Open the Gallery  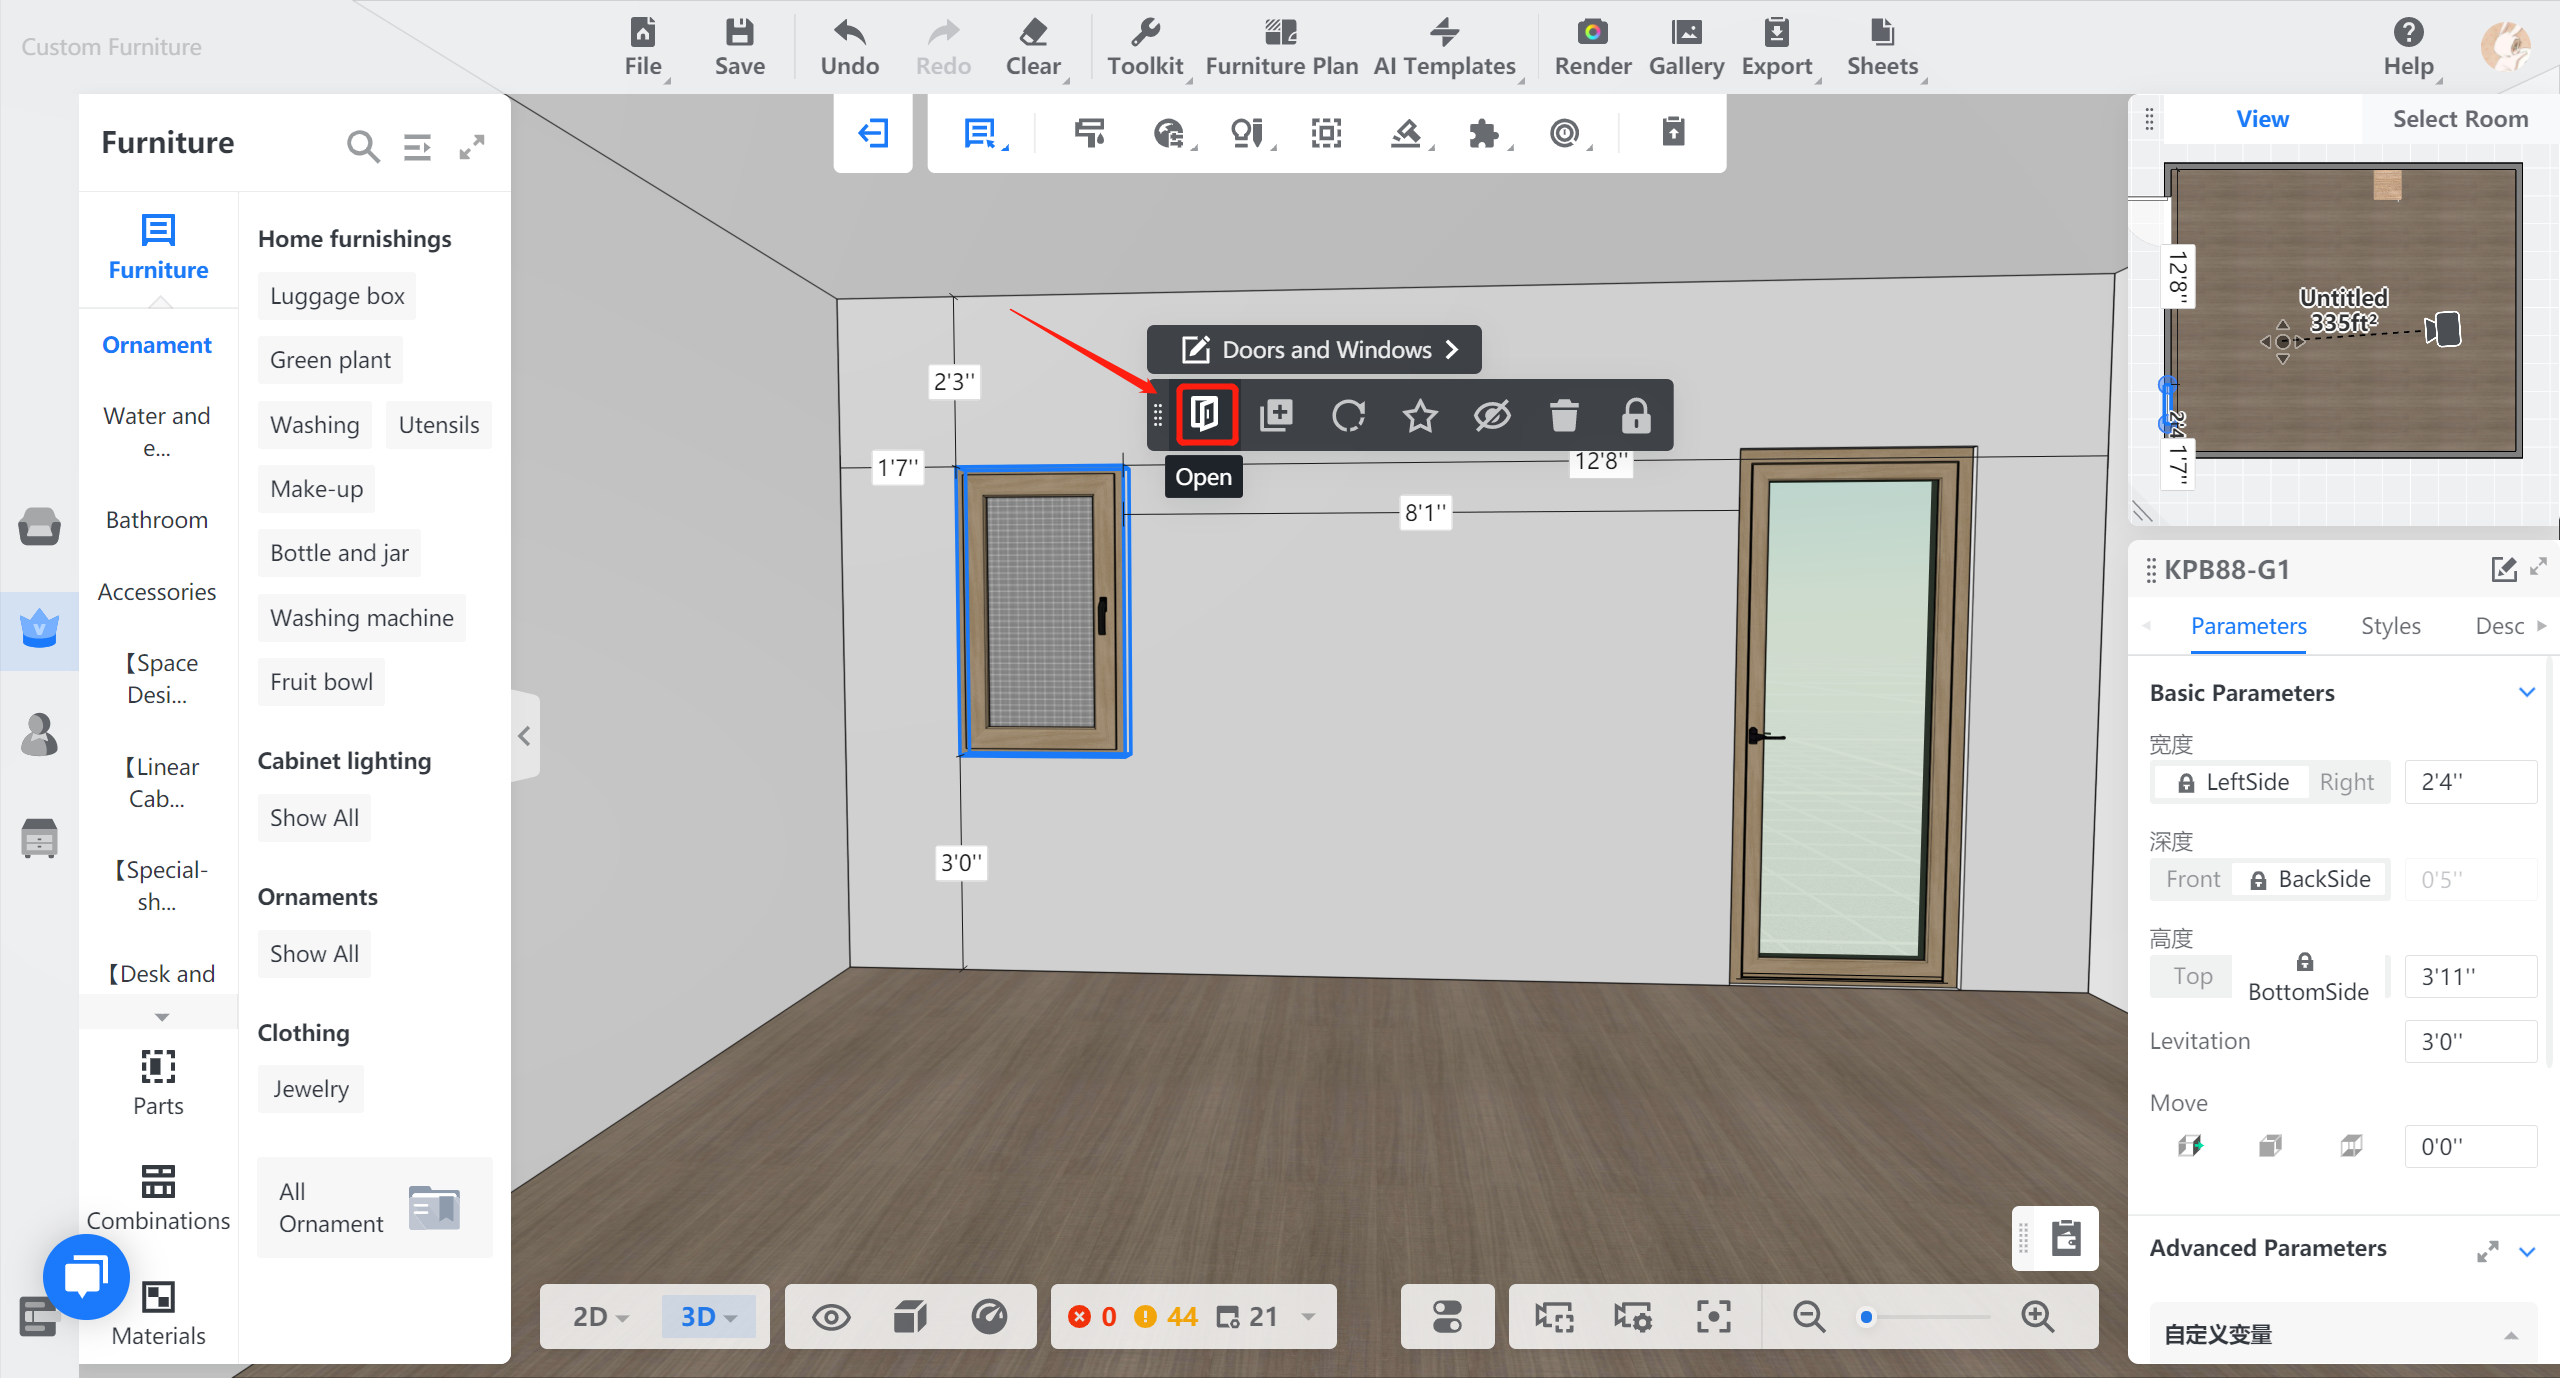(1686, 47)
